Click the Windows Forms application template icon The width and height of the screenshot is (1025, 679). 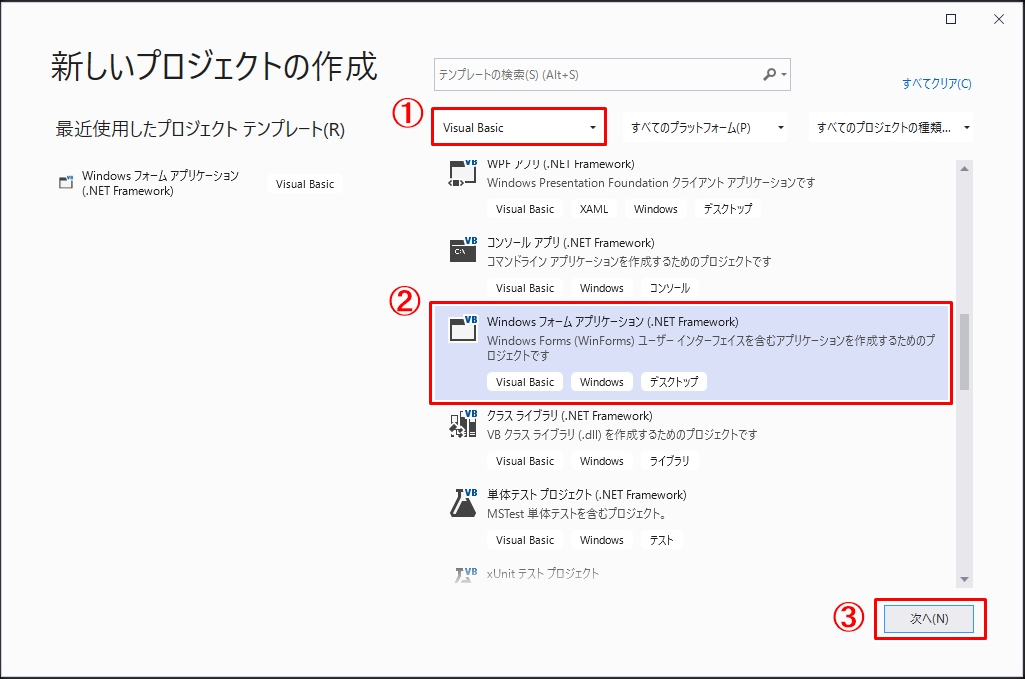point(463,329)
